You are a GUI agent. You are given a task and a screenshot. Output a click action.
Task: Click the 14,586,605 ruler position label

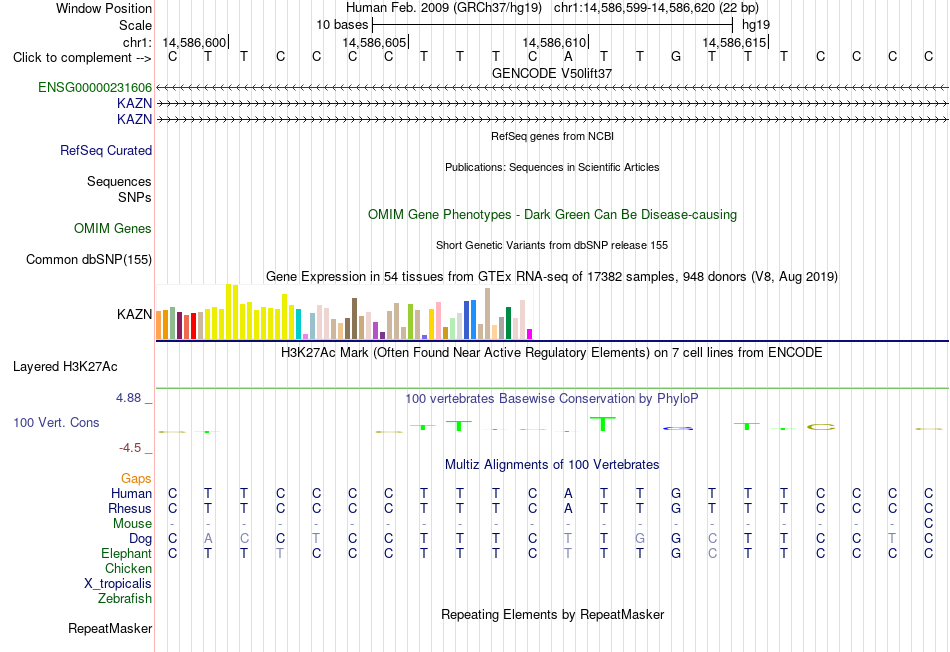tap(374, 42)
